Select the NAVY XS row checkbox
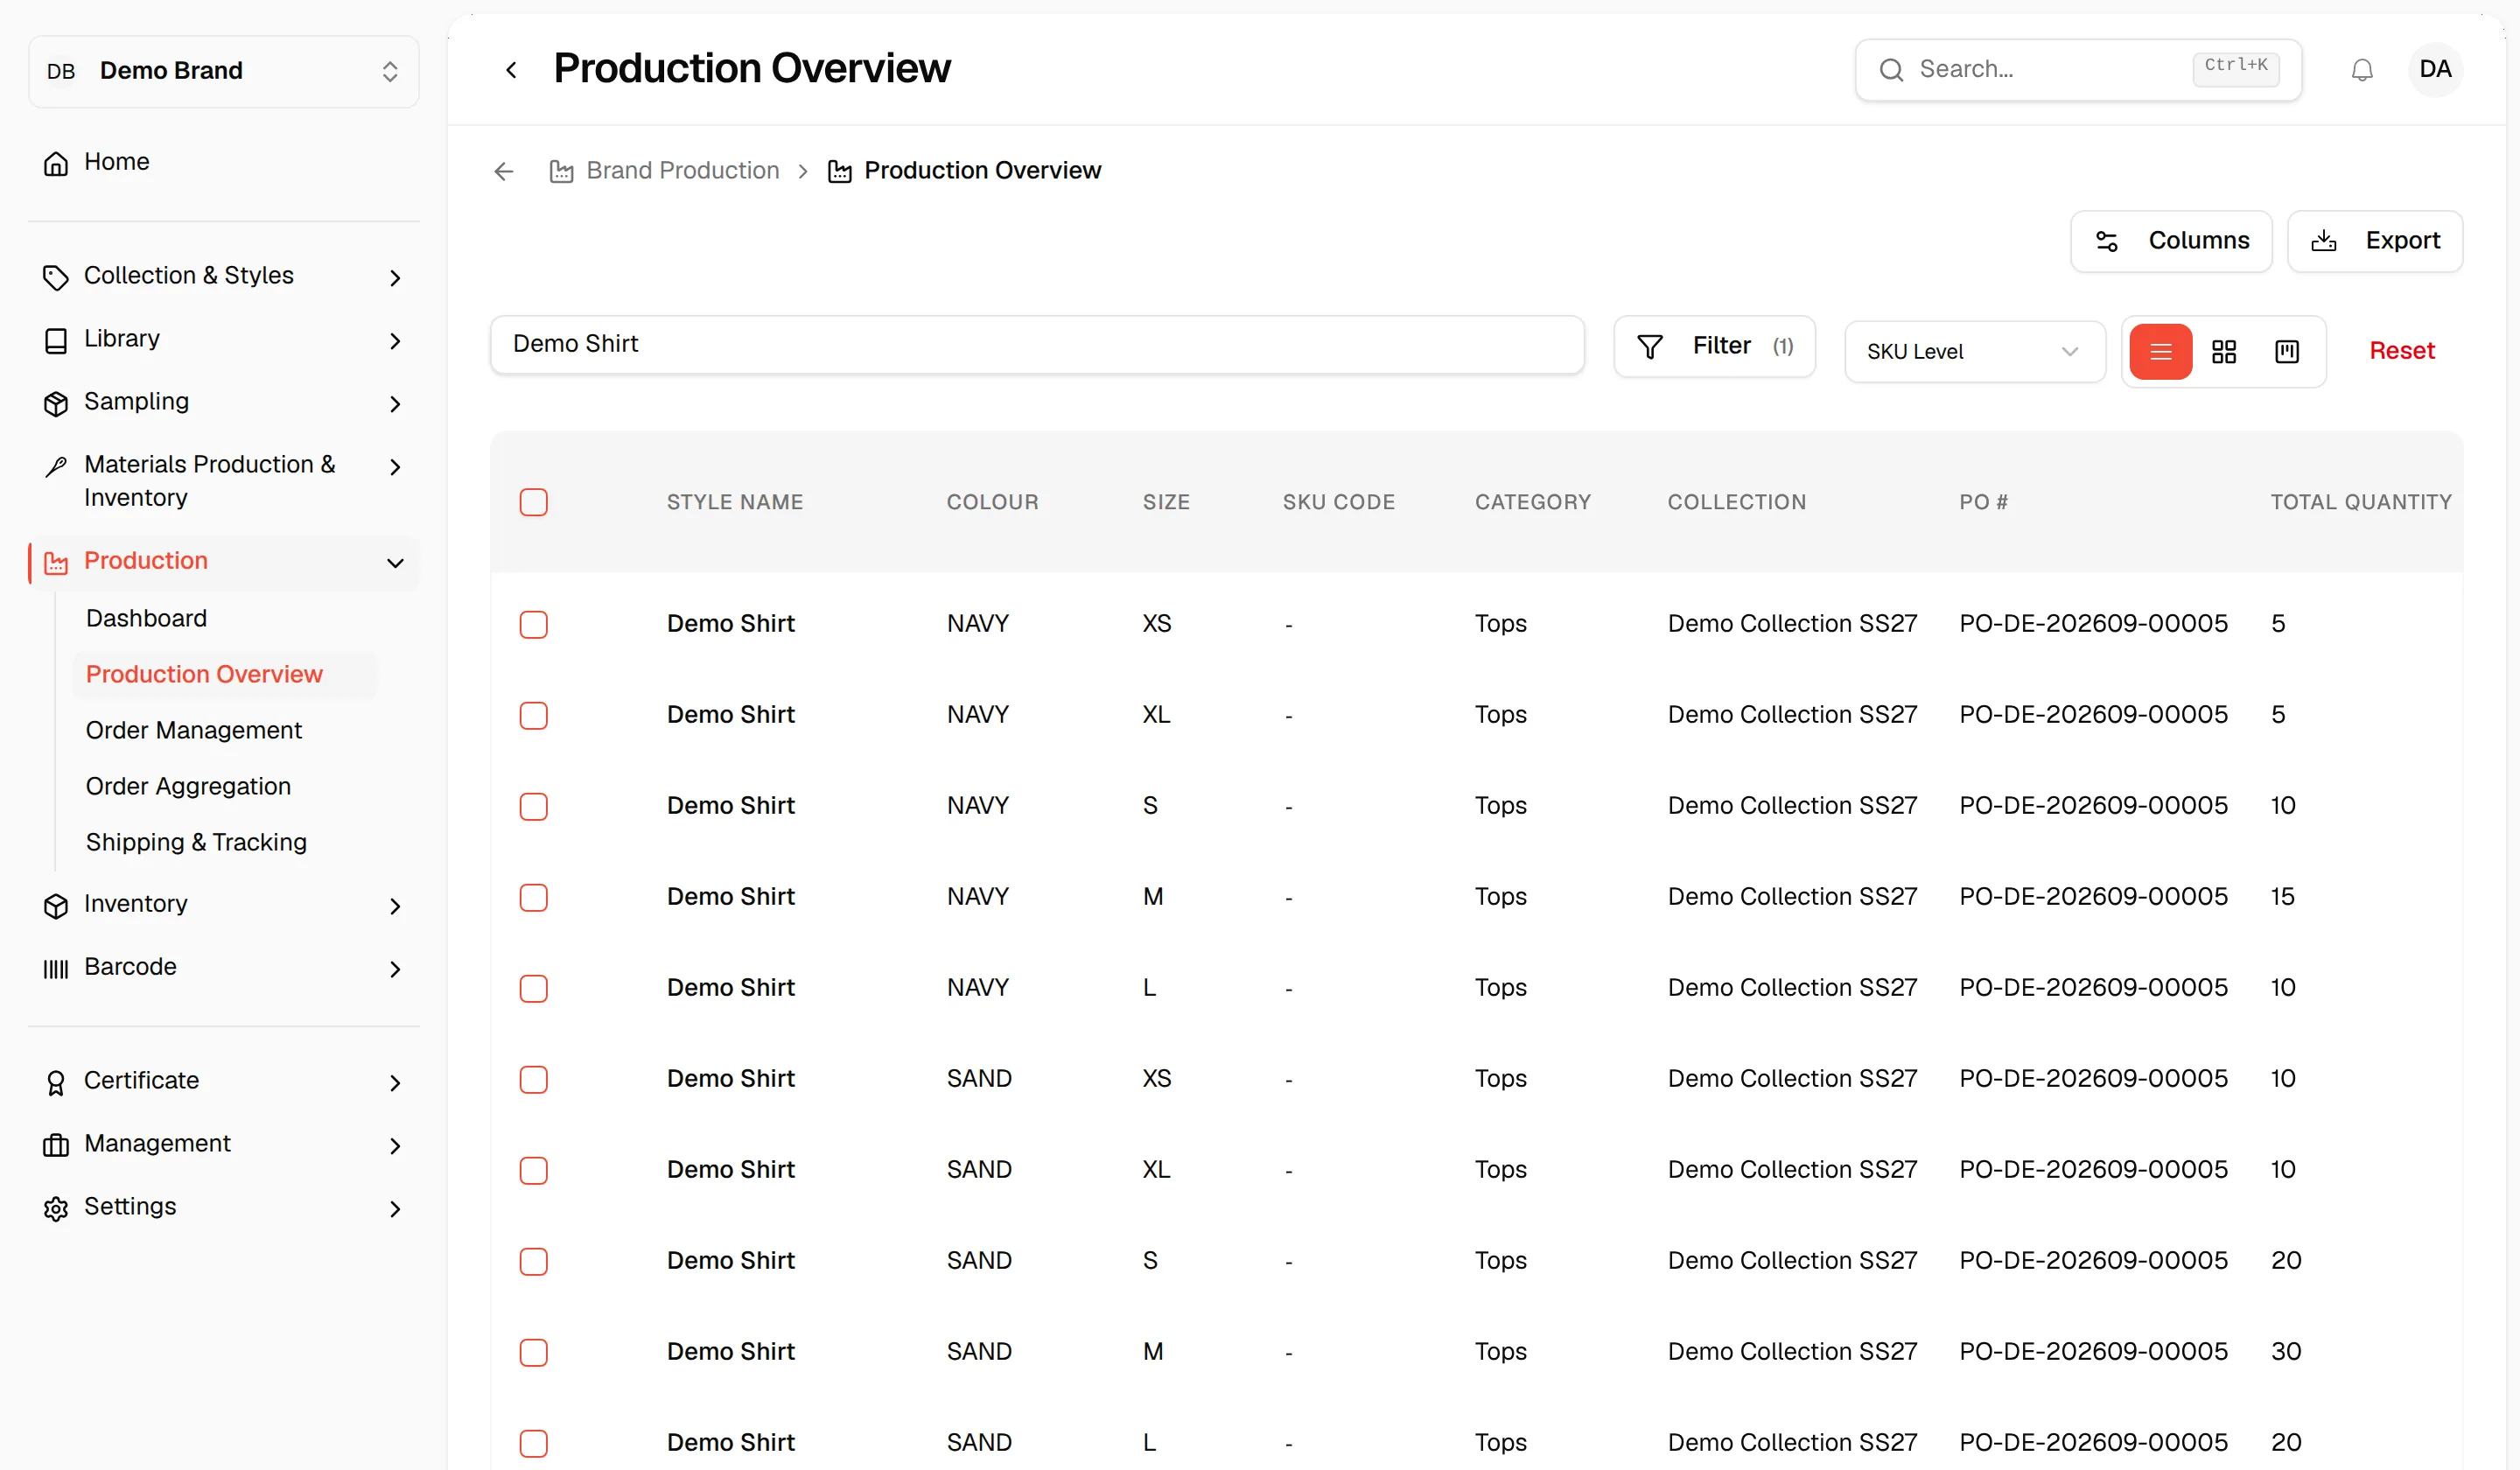Viewport: 2520px width, 1470px height. point(533,625)
